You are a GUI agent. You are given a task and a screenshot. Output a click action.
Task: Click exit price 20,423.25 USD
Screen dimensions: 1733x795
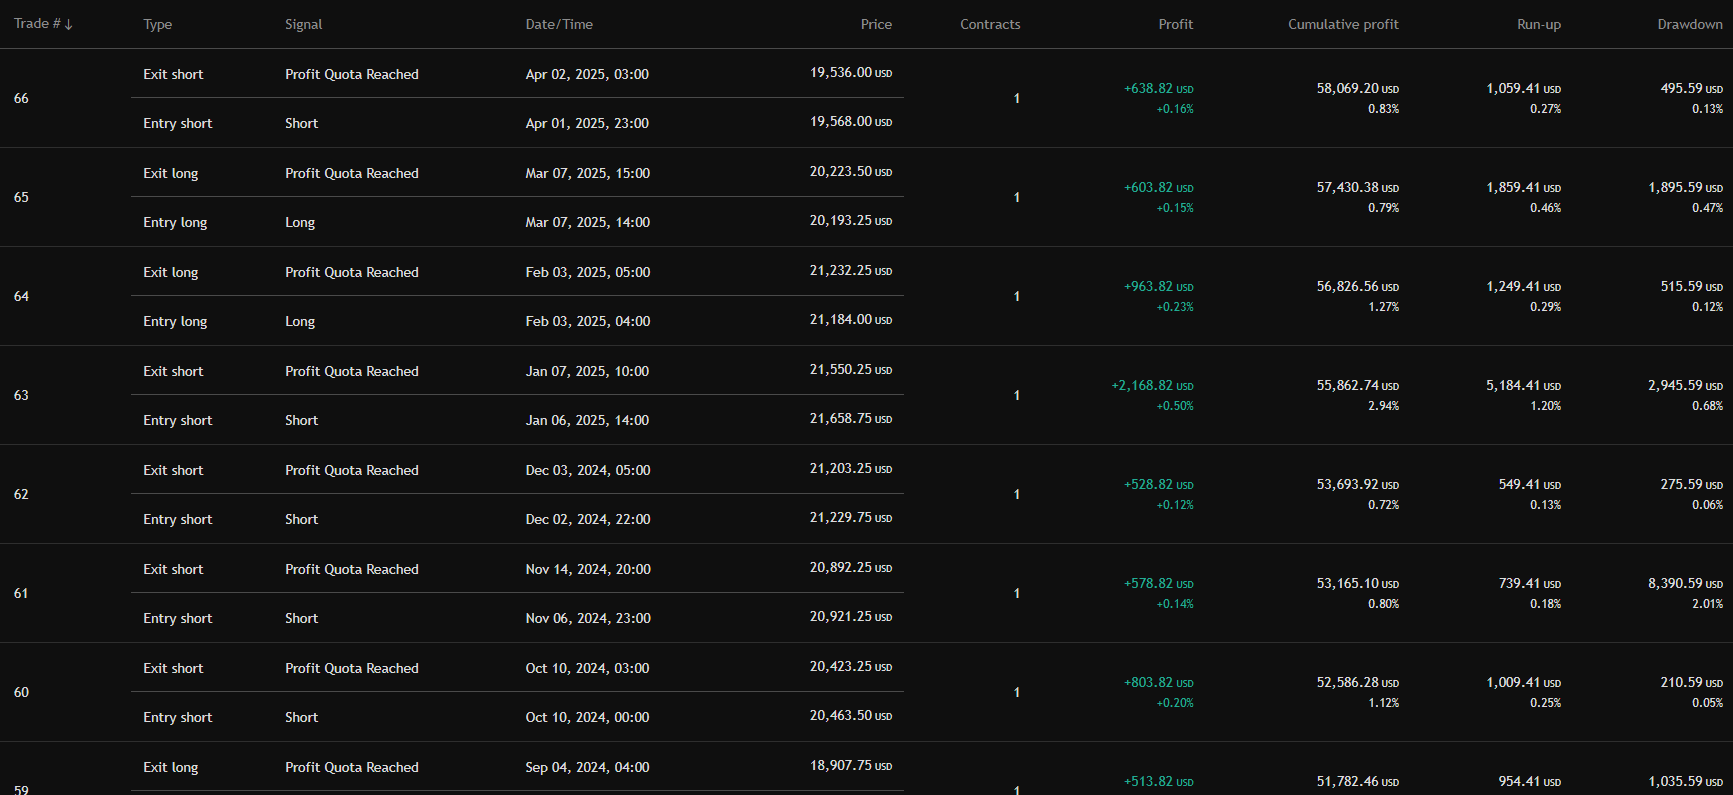point(851,666)
